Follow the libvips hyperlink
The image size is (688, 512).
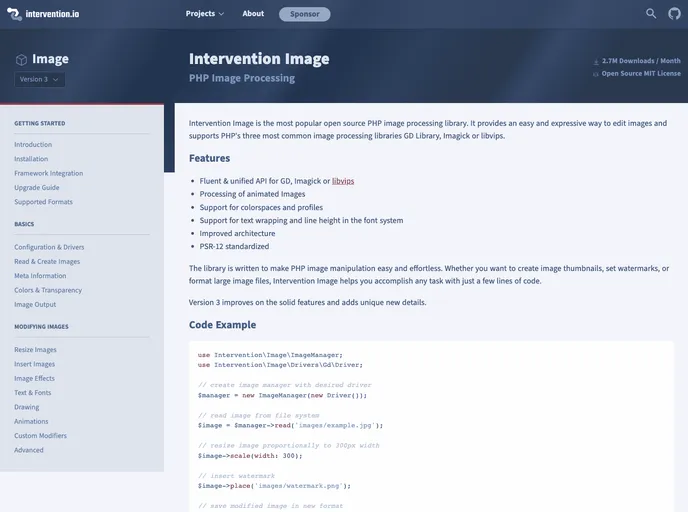point(343,181)
